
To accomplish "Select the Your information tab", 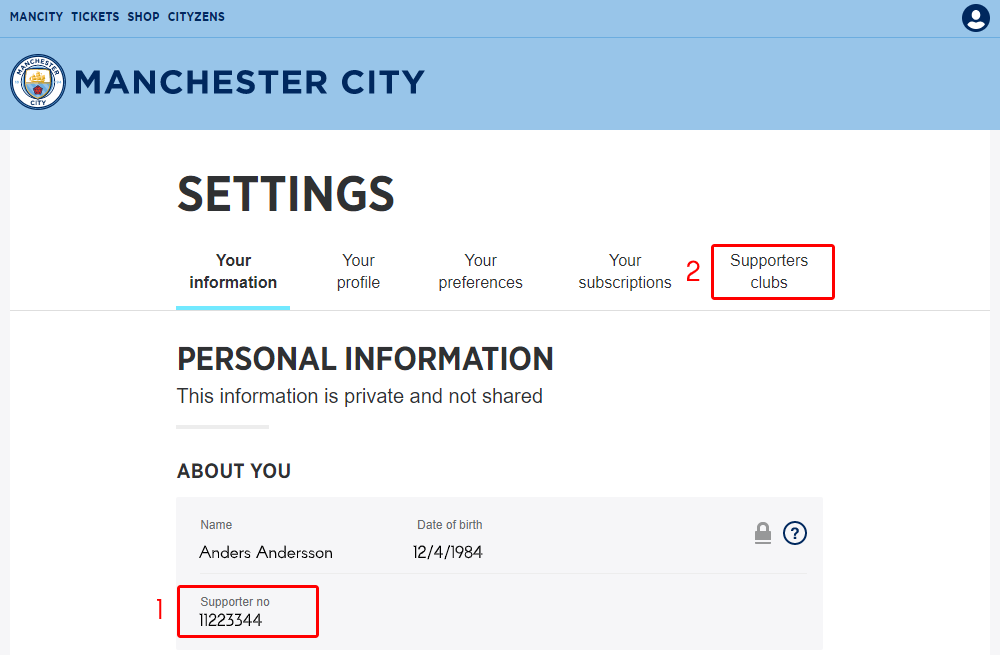I will (x=233, y=272).
